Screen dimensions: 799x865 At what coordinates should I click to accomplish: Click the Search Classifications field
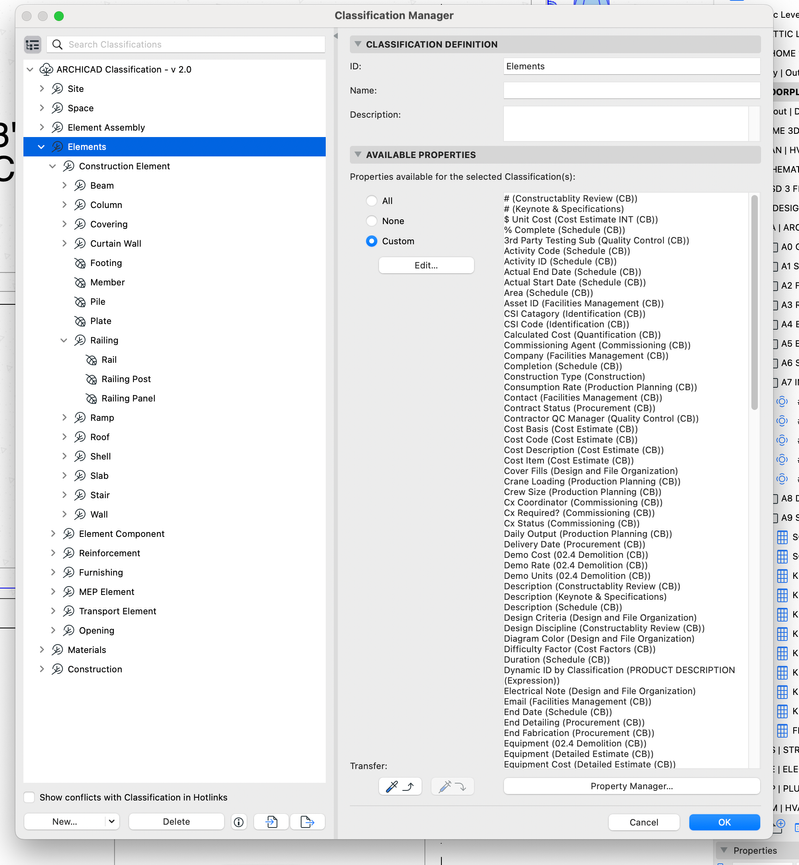point(187,45)
